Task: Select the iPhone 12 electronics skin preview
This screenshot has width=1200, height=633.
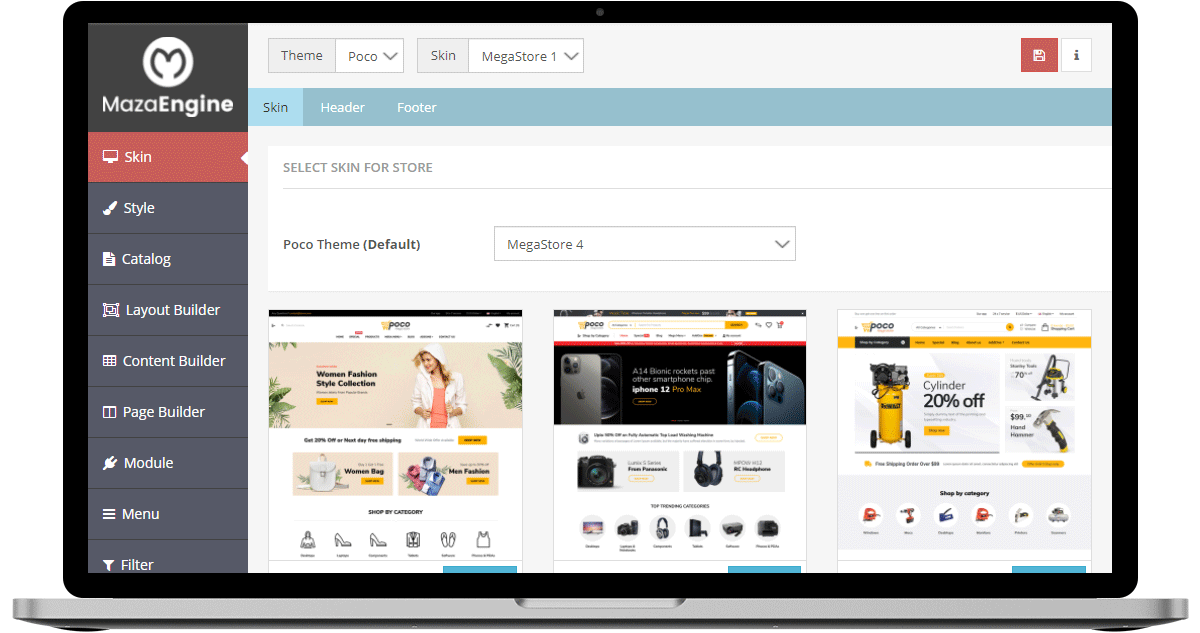Action: coord(680,435)
